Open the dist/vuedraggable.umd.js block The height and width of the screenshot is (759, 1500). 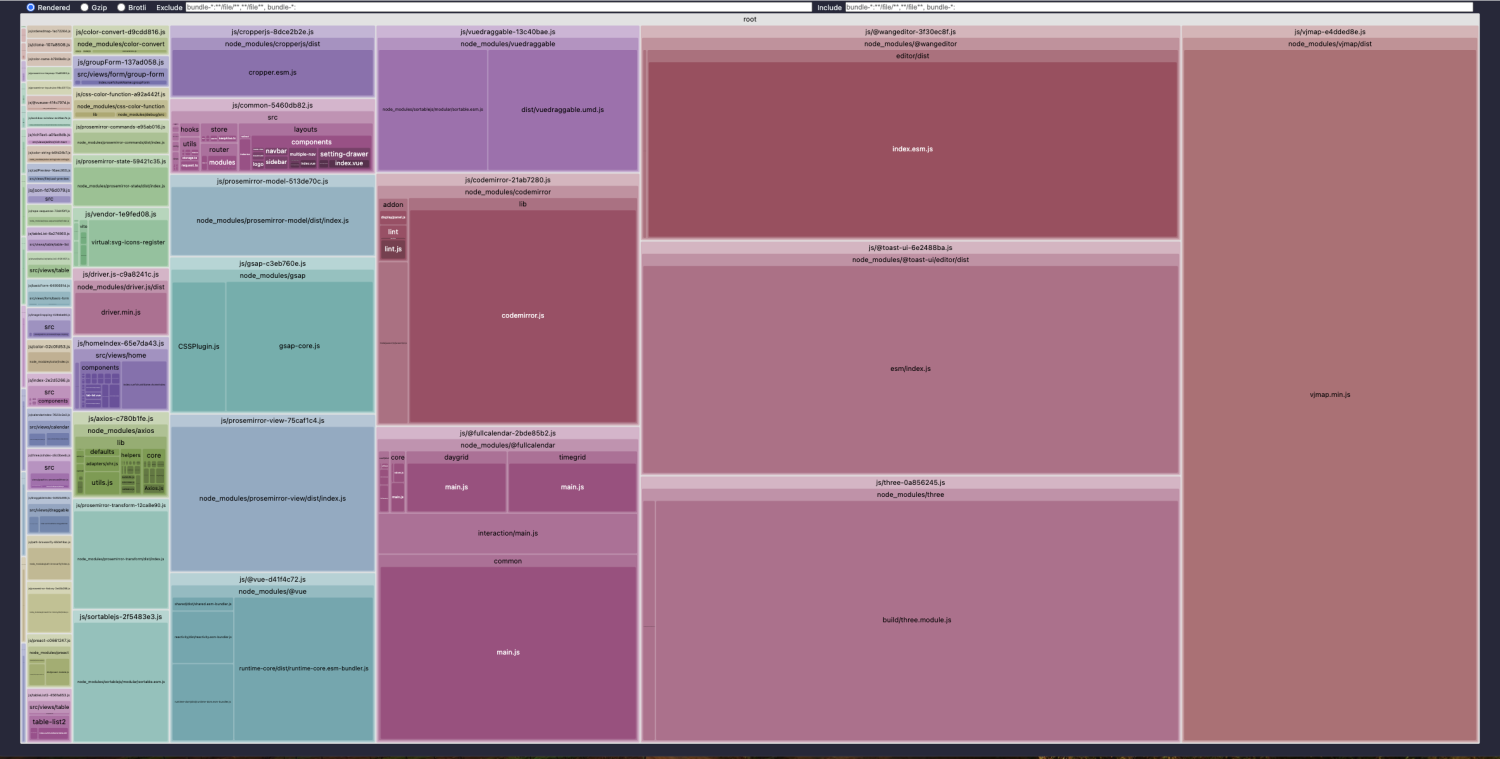[x=562, y=110]
